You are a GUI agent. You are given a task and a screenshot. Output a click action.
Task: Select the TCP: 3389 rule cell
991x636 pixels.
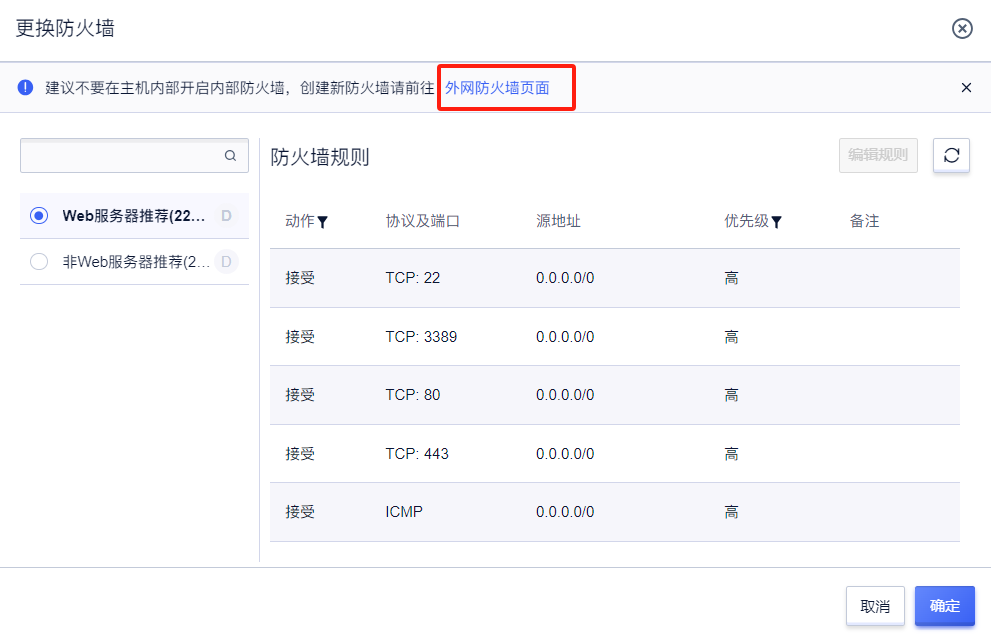point(421,337)
